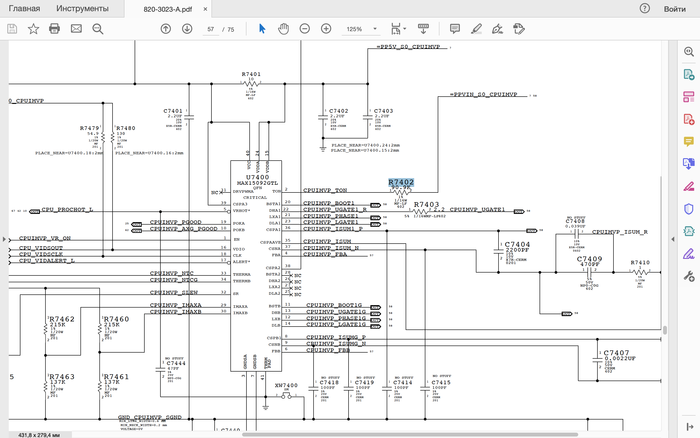Click the page number input field
Screen dimensions: 700x438
point(212,29)
